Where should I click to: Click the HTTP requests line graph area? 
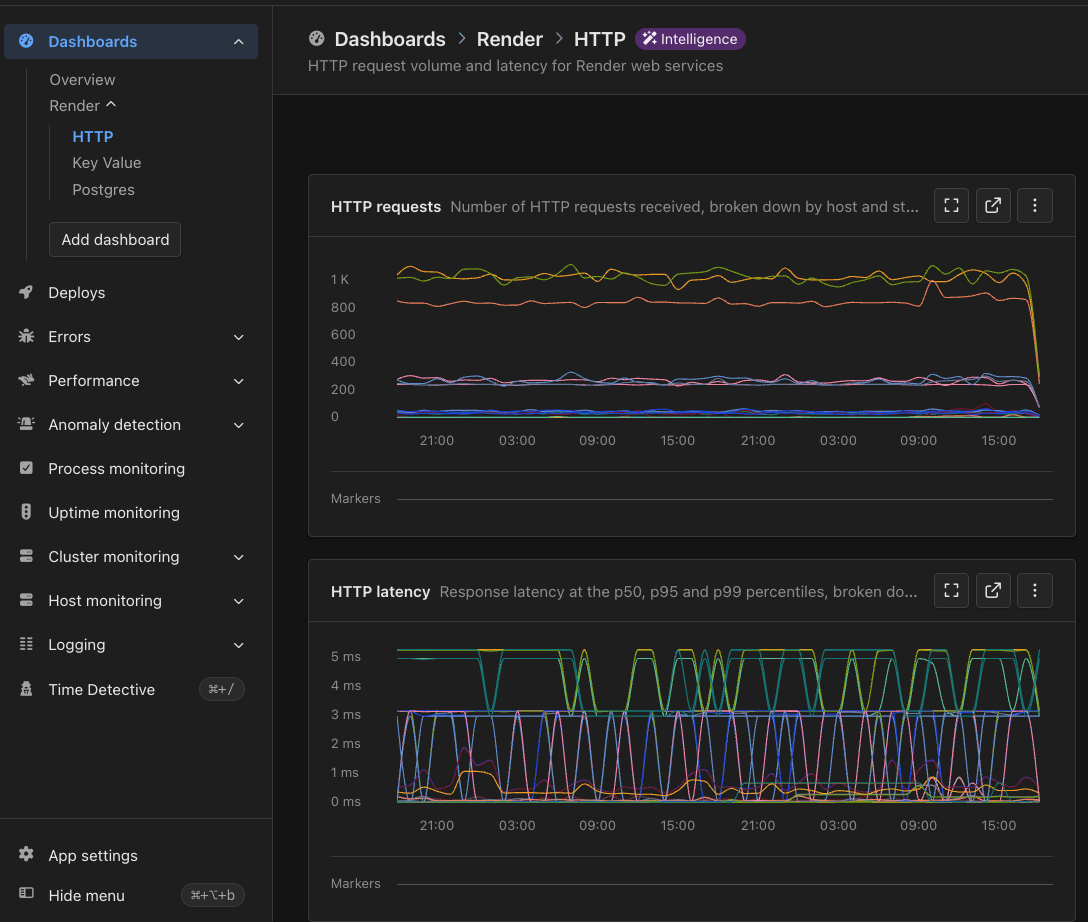pyautogui.click(x=718, y=341)
